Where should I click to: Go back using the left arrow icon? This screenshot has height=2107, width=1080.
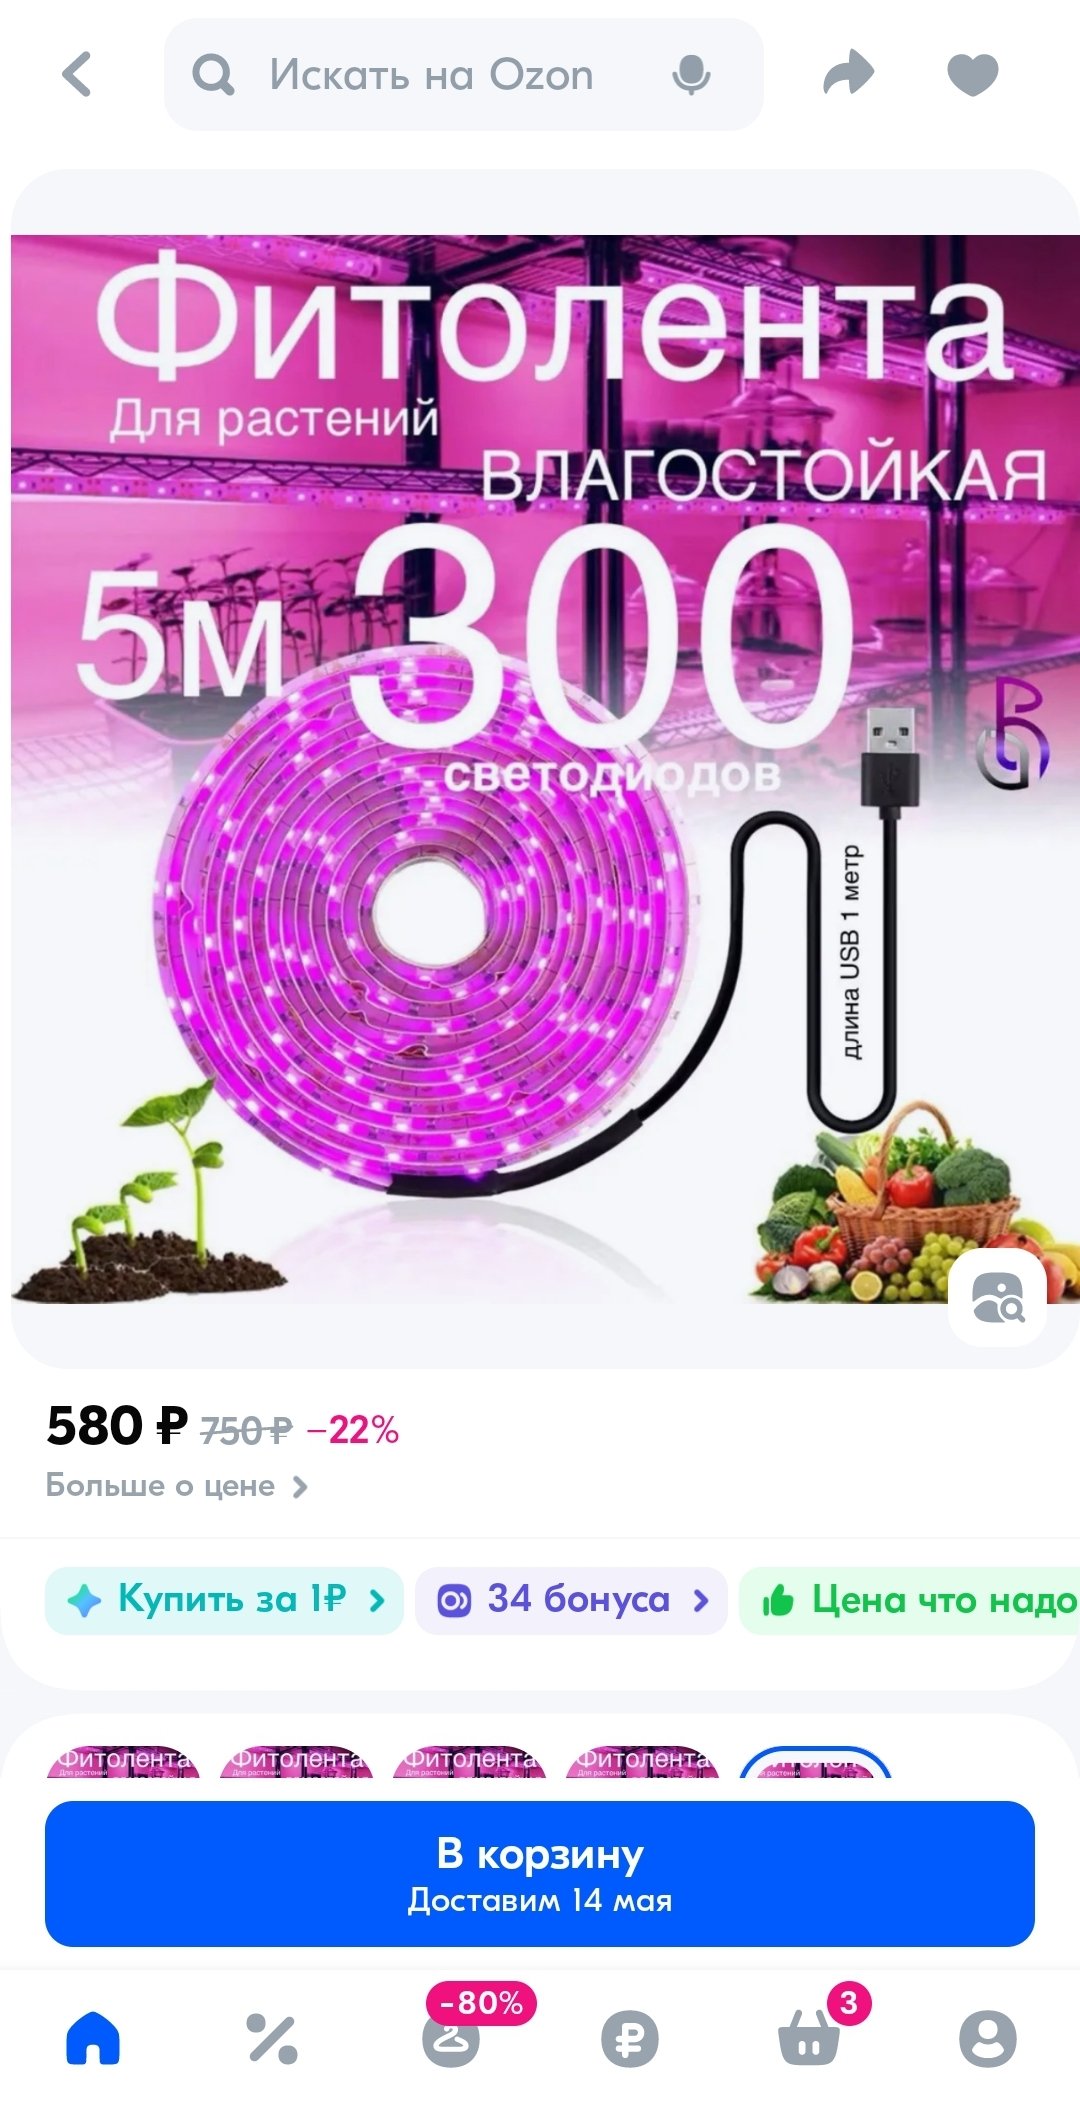[x=77, y=74]
